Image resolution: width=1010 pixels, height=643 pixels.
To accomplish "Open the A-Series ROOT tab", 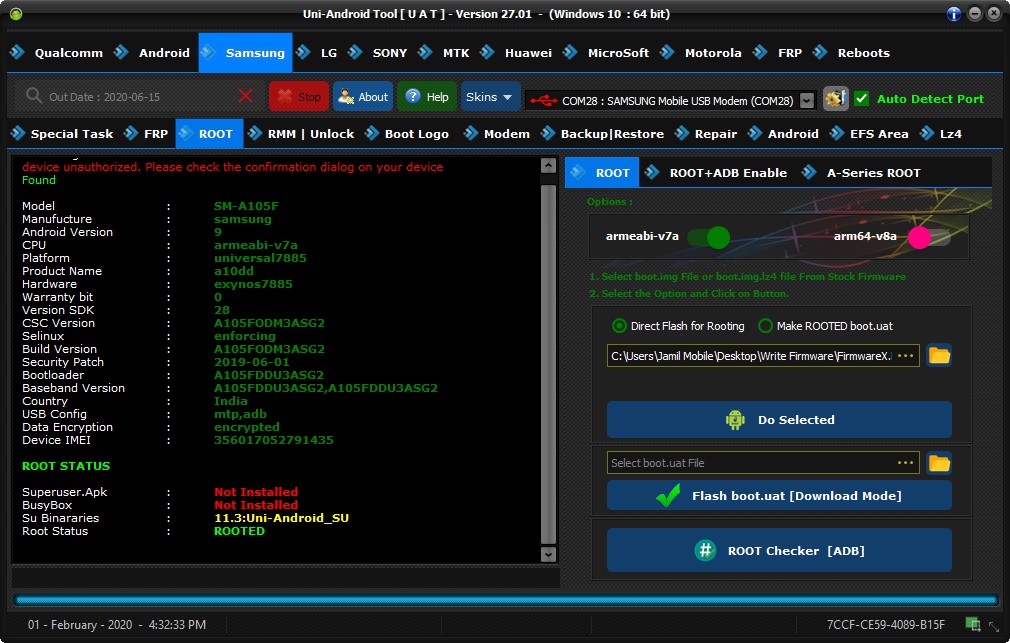I will (x=873, y=173).
